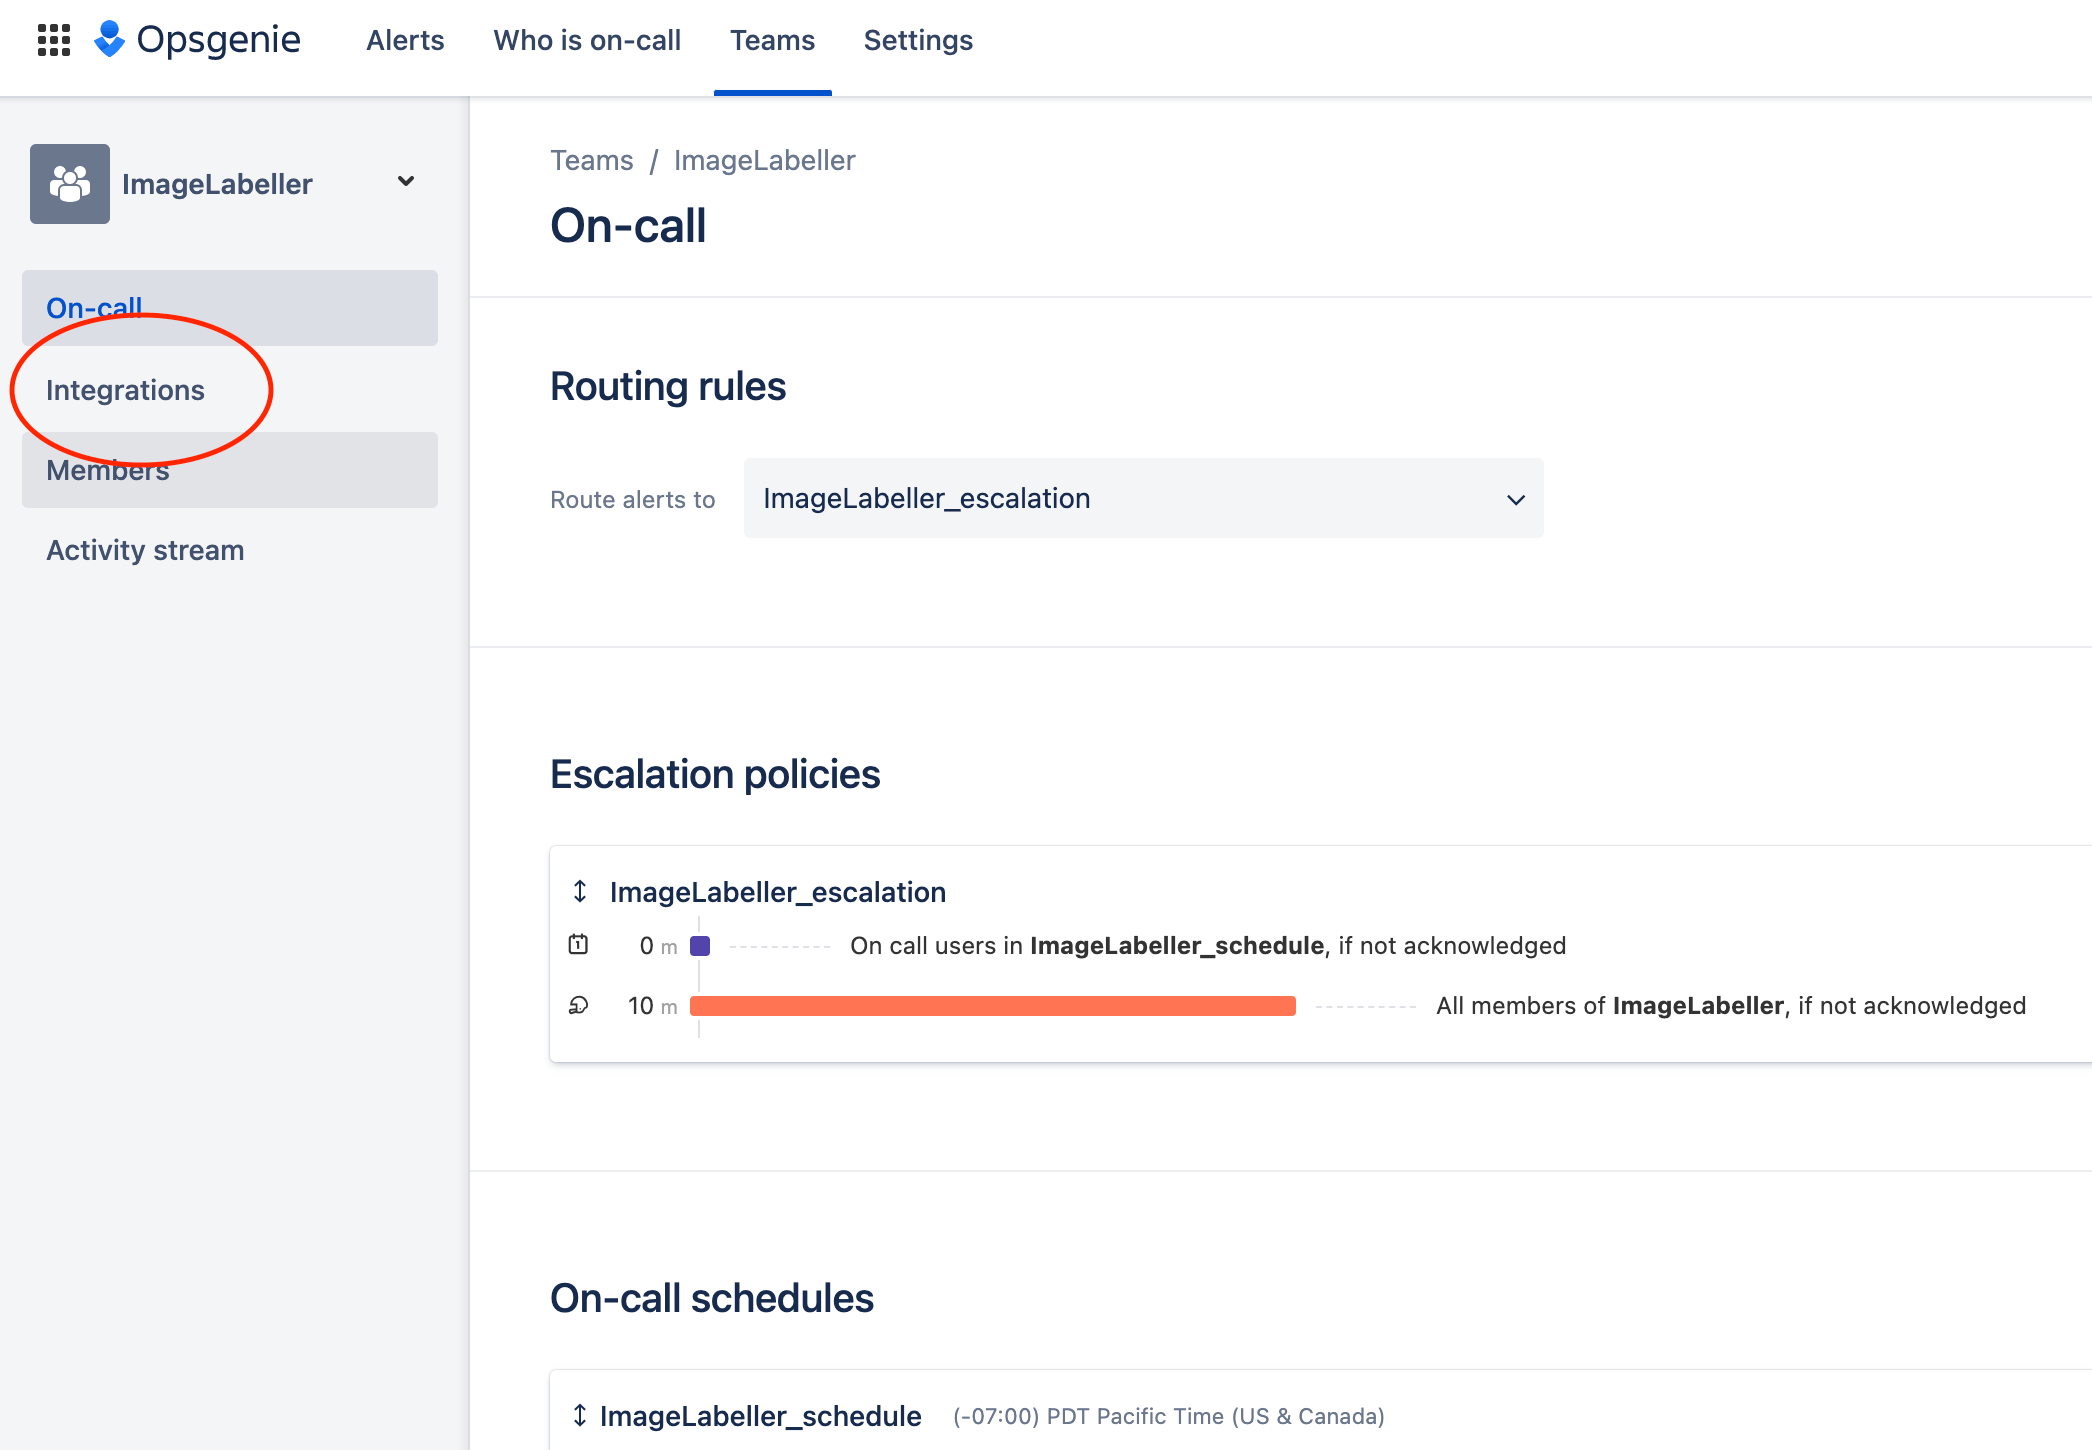Click the Activity stream sidebar item
2092x1450 pixels.
[x=146, y=550]
